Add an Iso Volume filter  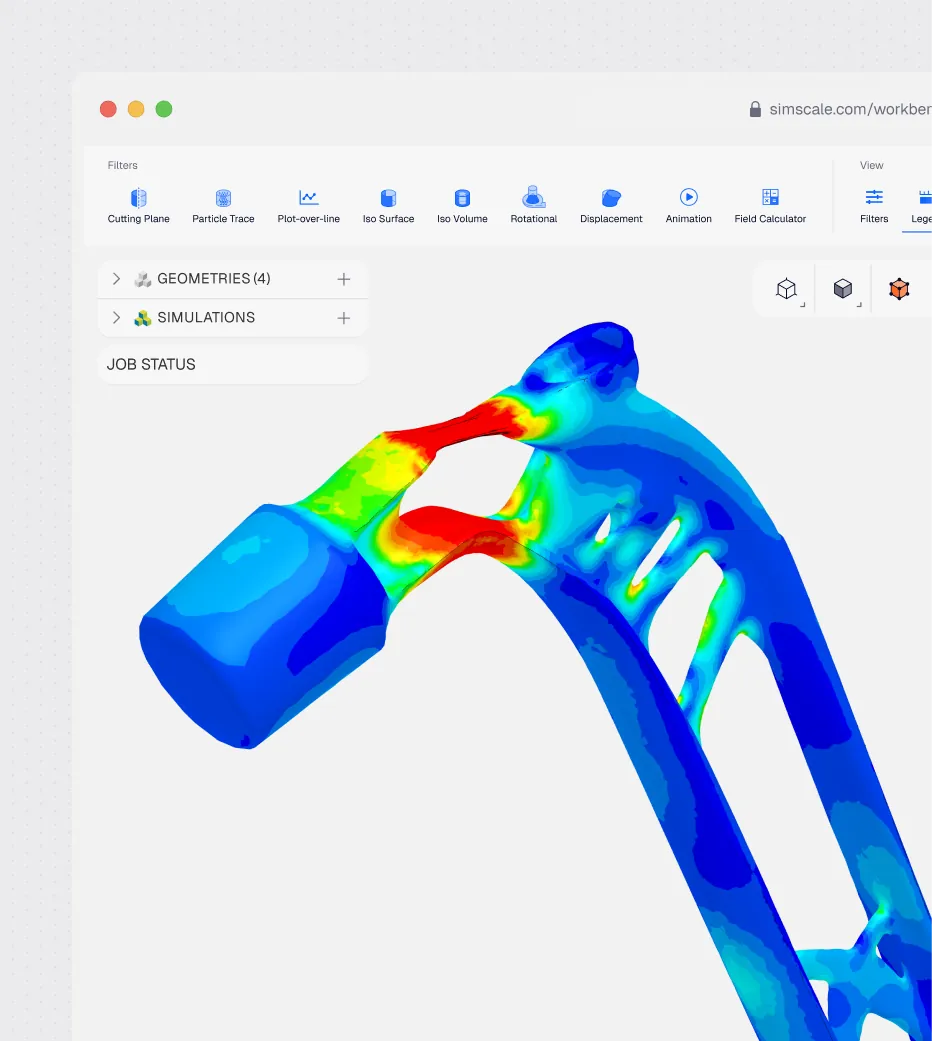[462, 206]
